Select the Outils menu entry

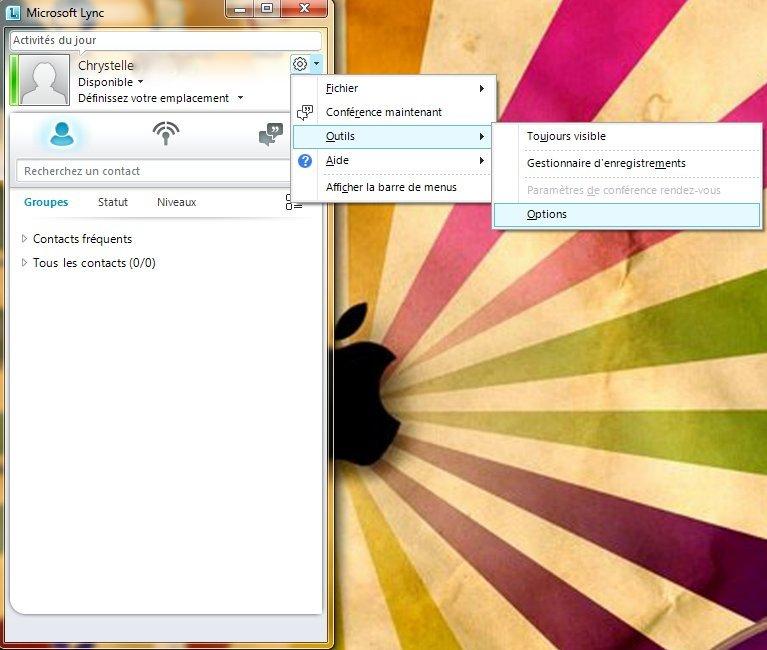394,136
